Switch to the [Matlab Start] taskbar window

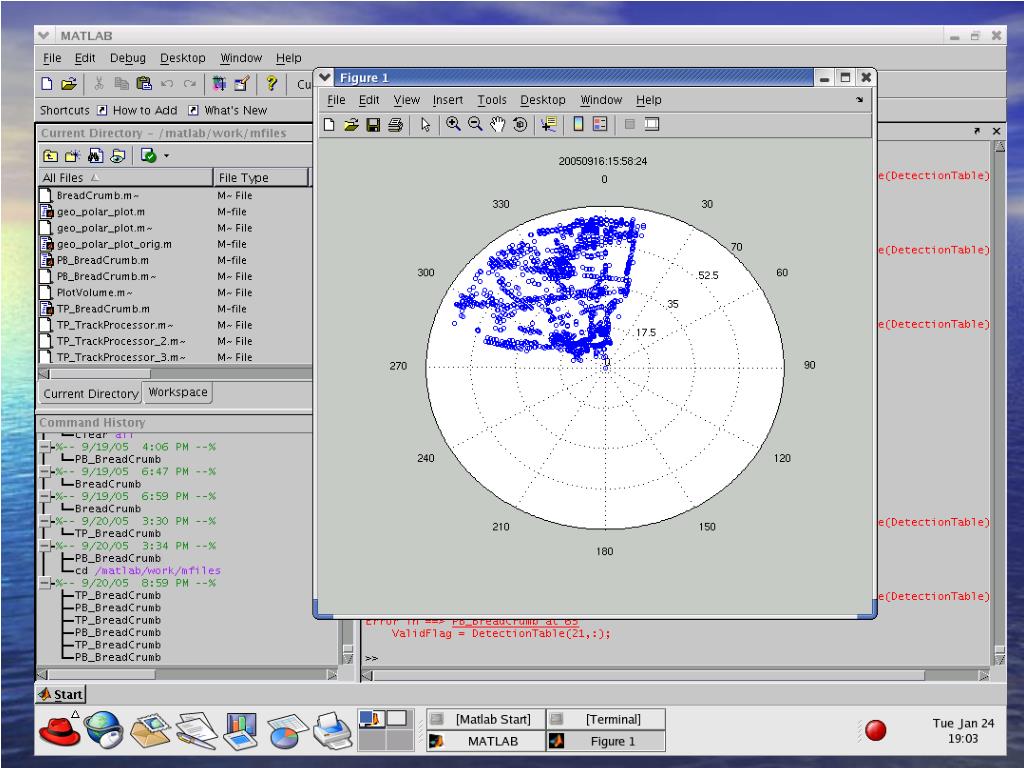click(x=486, y=719)
